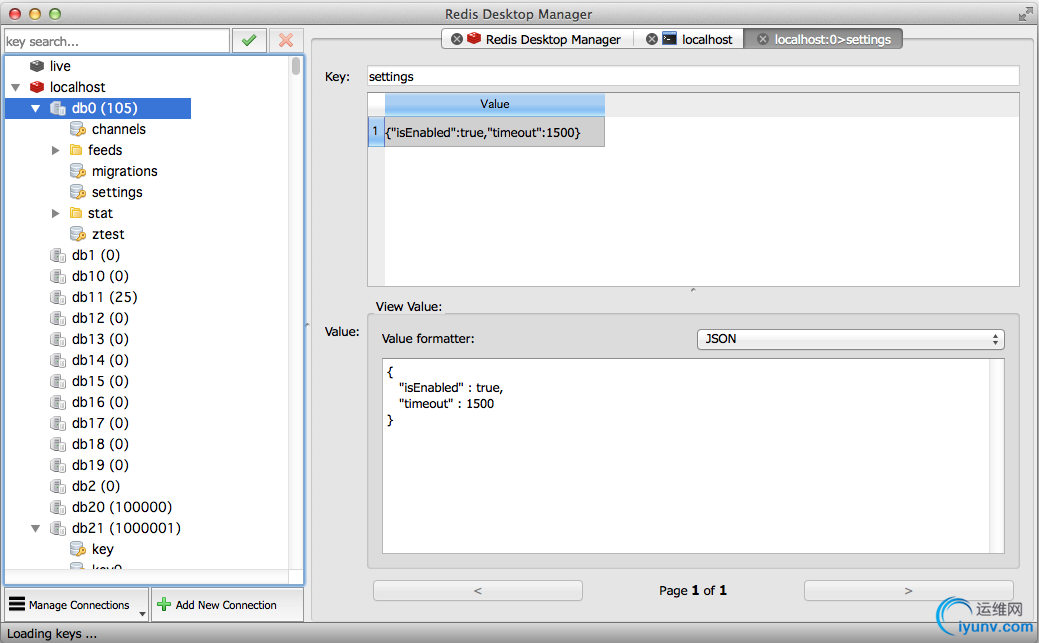Click the red X clear search button
Viewport: 1039px width, 643px height.
[x=286, y=41]
